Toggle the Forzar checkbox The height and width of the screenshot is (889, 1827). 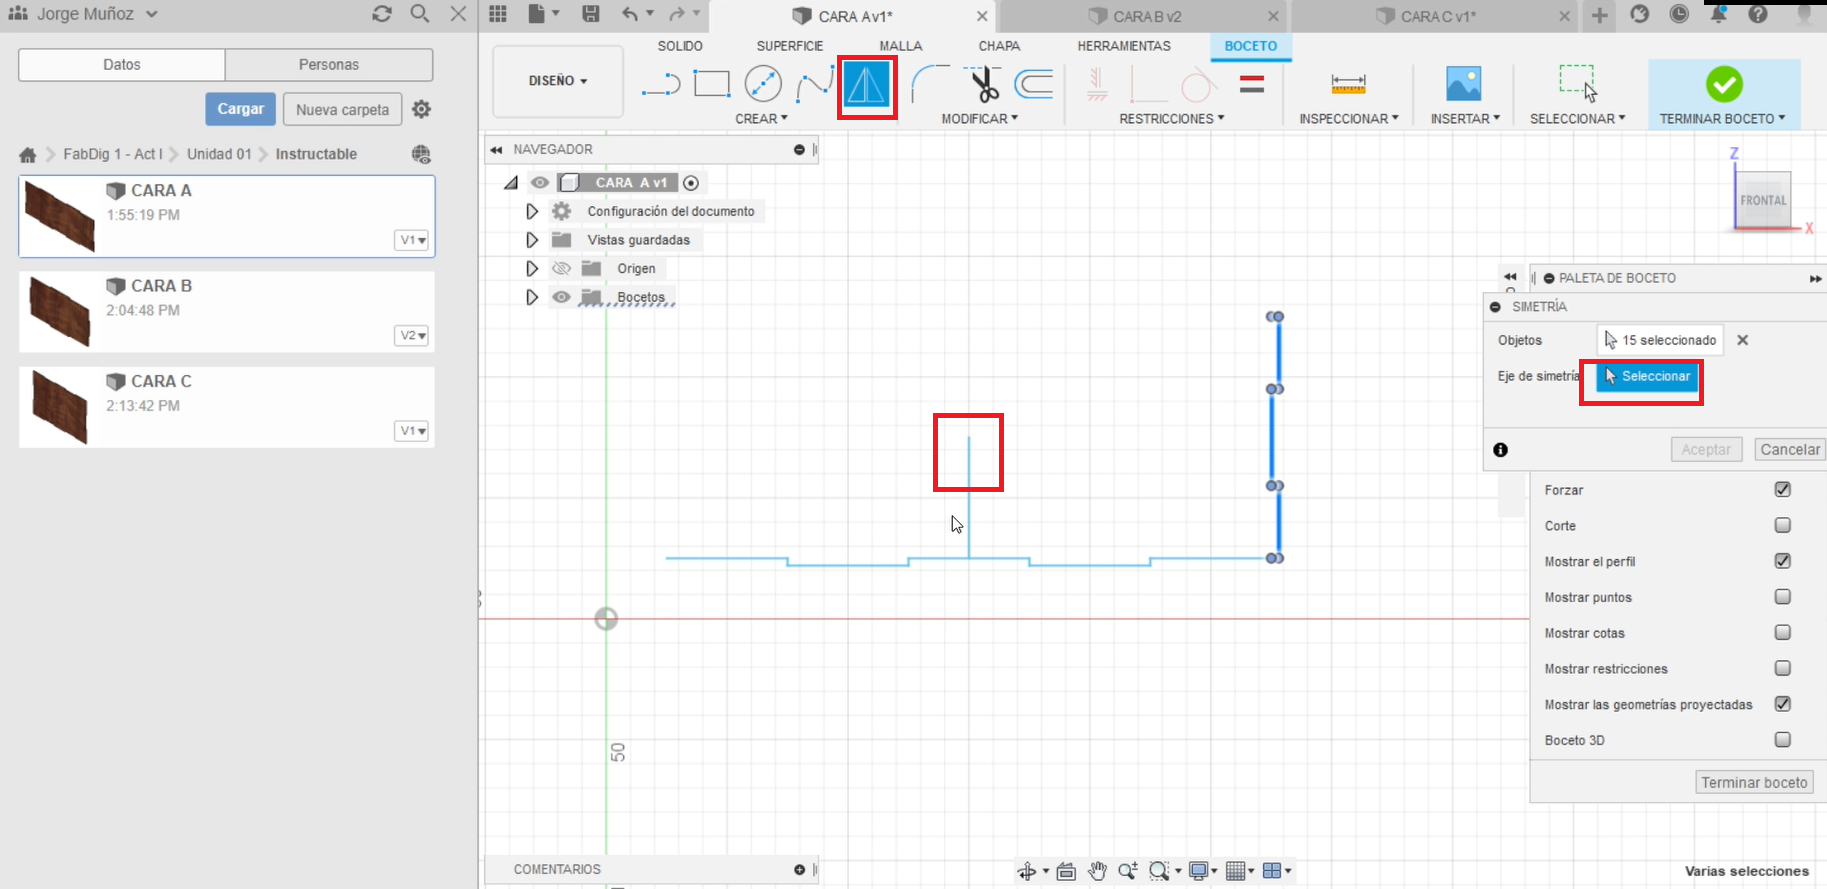1782,489
